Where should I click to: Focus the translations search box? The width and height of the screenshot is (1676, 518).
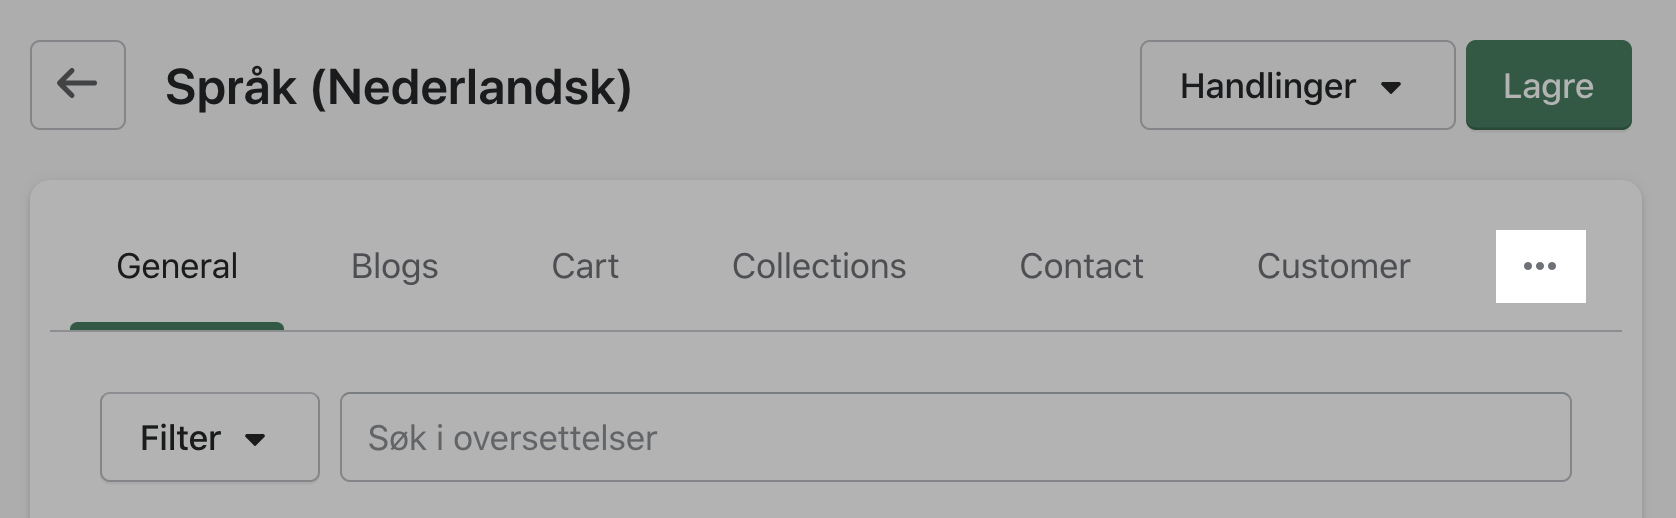955,437
